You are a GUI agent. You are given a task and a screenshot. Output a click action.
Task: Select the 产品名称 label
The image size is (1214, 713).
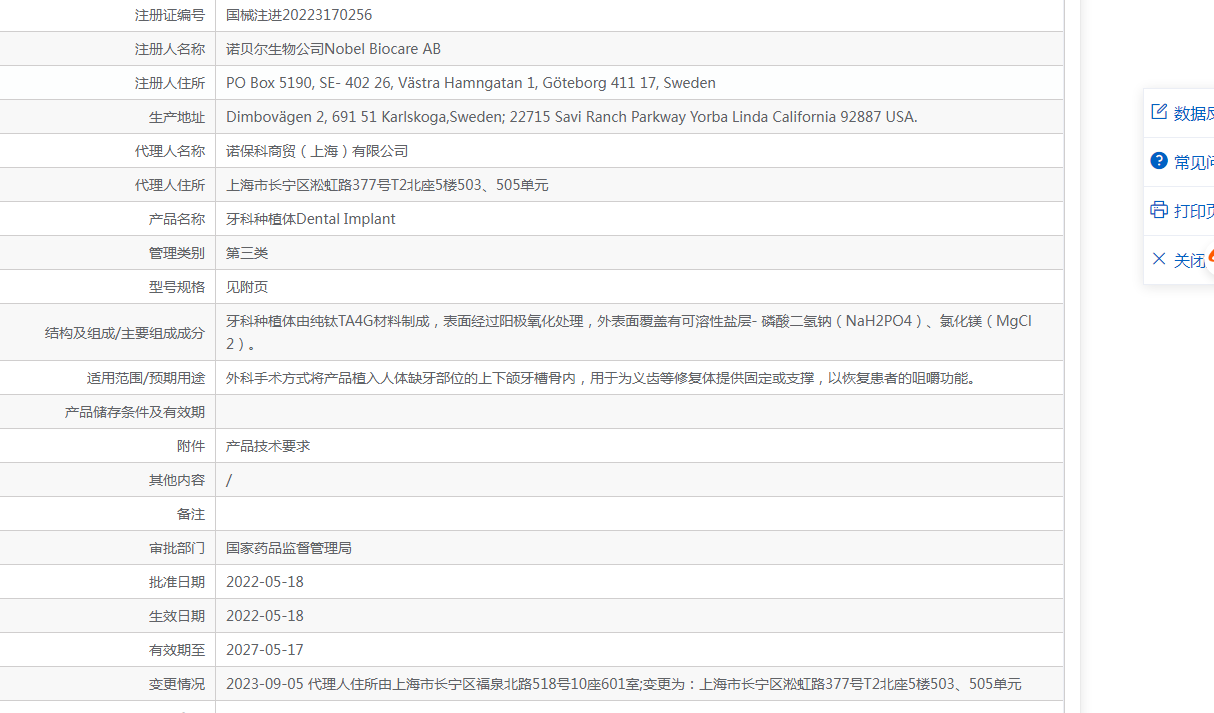(177, 219)
